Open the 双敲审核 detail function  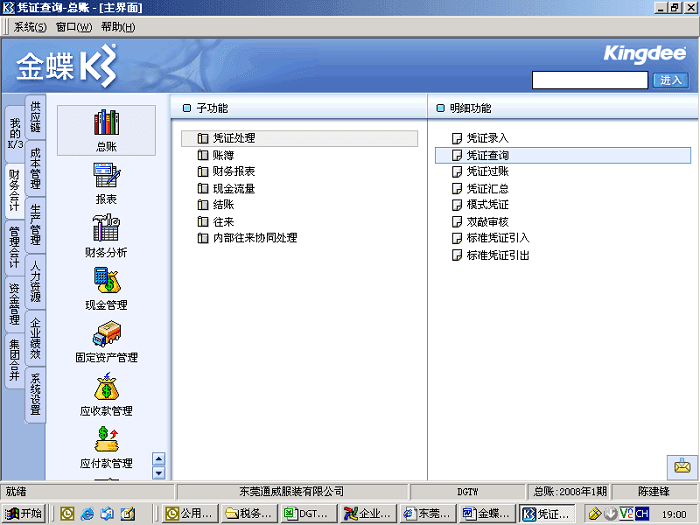point(480,222)
